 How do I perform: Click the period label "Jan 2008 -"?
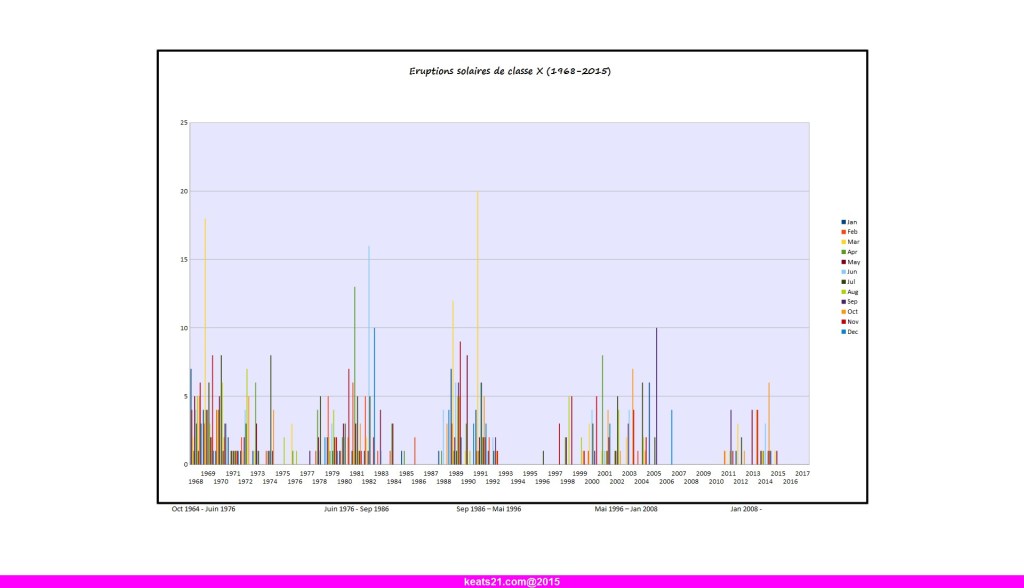tap(746, 509)
